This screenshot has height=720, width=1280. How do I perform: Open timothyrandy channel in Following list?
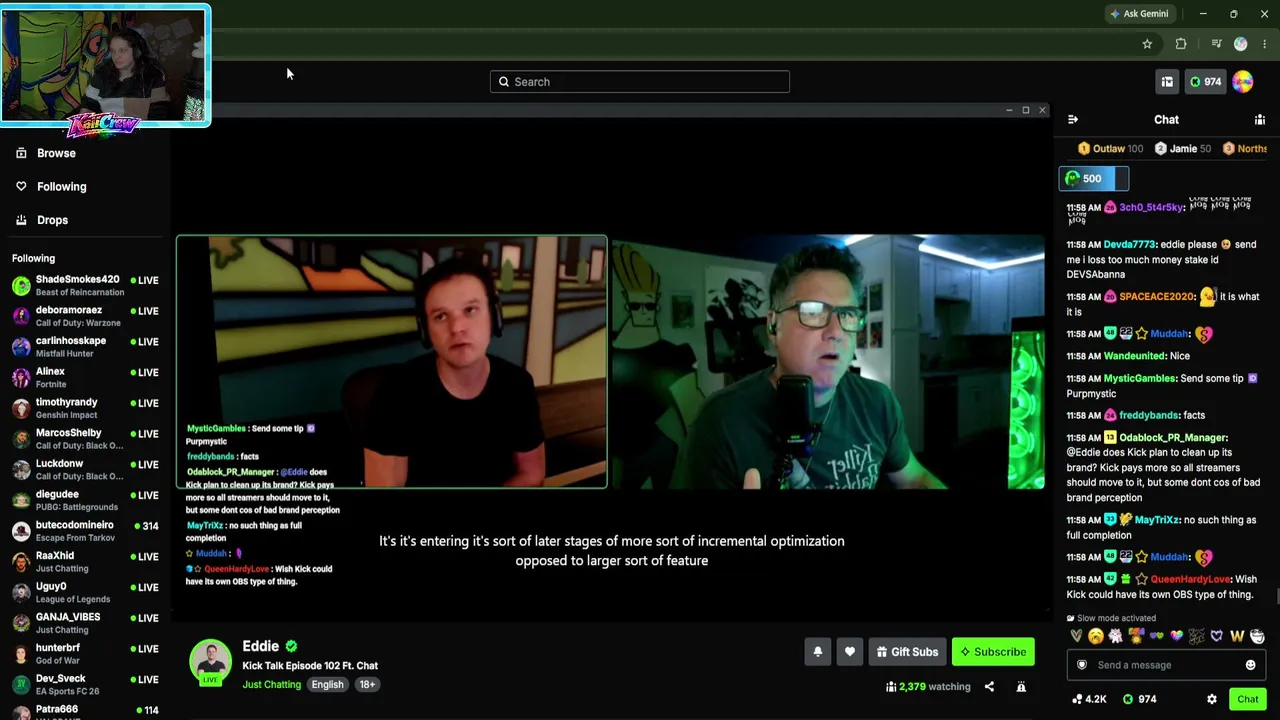[86, 409]
